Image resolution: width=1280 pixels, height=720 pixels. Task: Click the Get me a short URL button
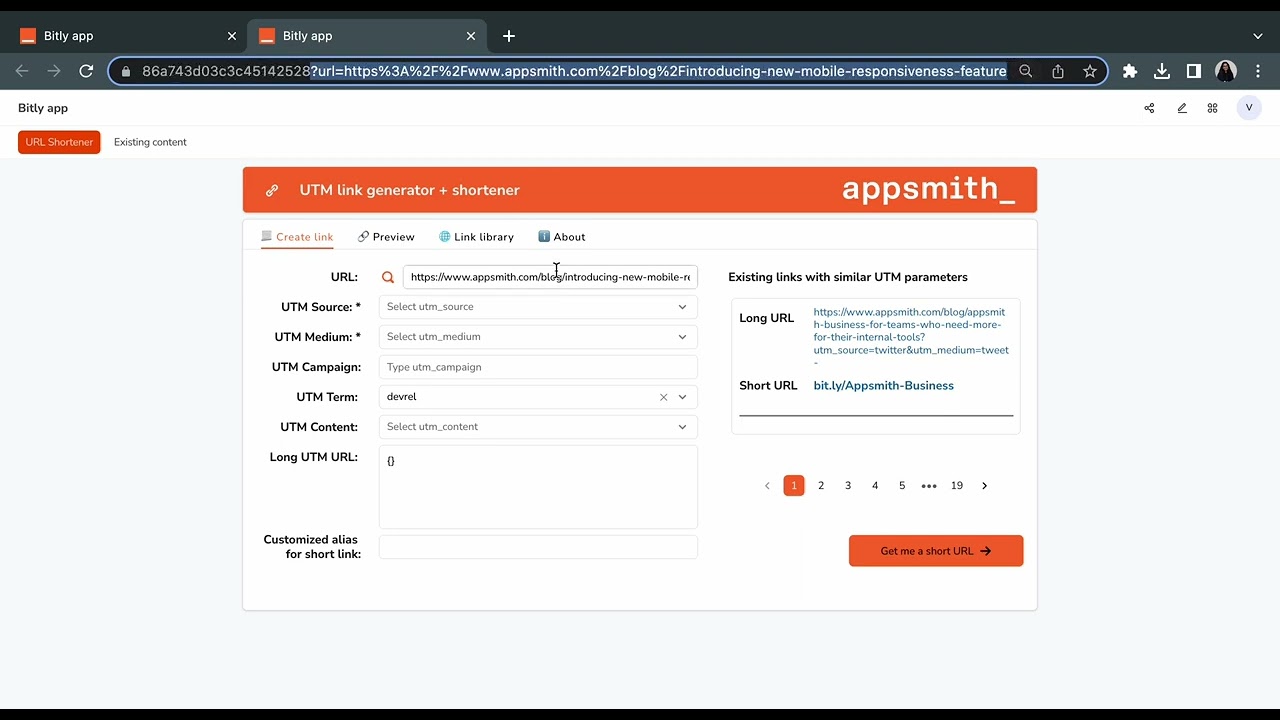pos(936,551)
